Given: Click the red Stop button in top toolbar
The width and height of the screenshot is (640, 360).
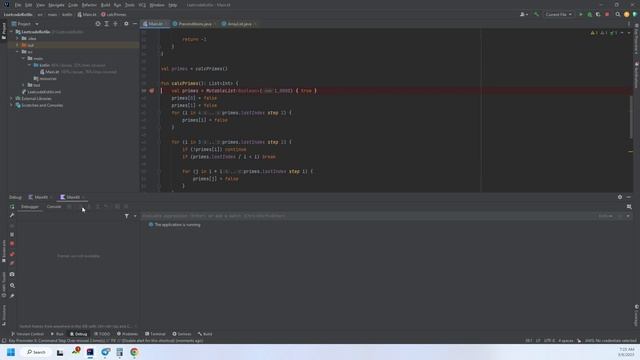Looking at the screenshot, I should pyautogui.click(x=607, y=14).
